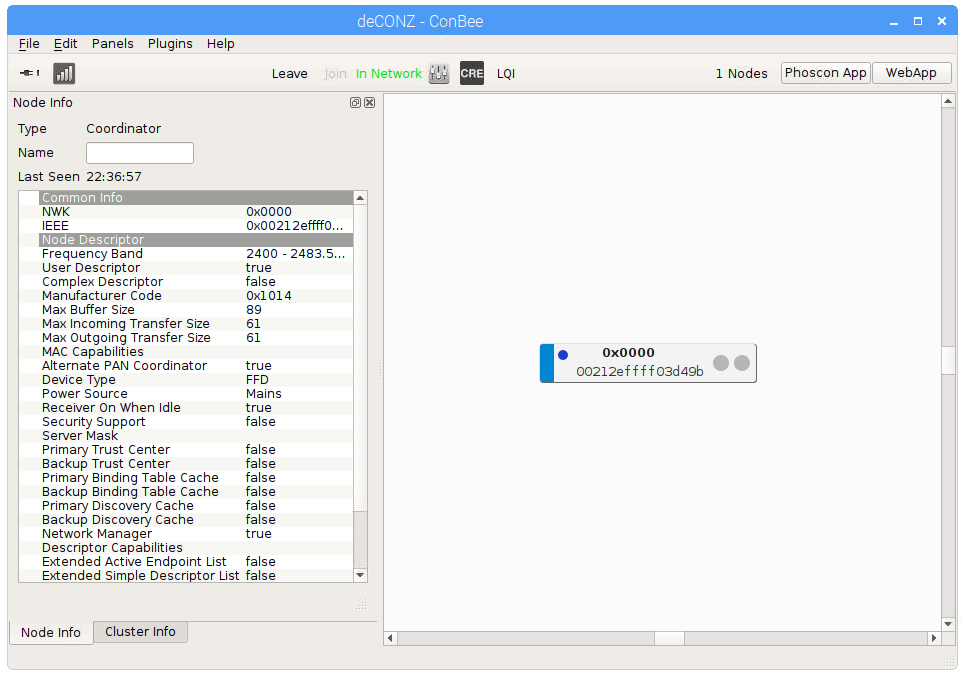
Task: Select the Complex Descriptor row
Action: point(186,282)
